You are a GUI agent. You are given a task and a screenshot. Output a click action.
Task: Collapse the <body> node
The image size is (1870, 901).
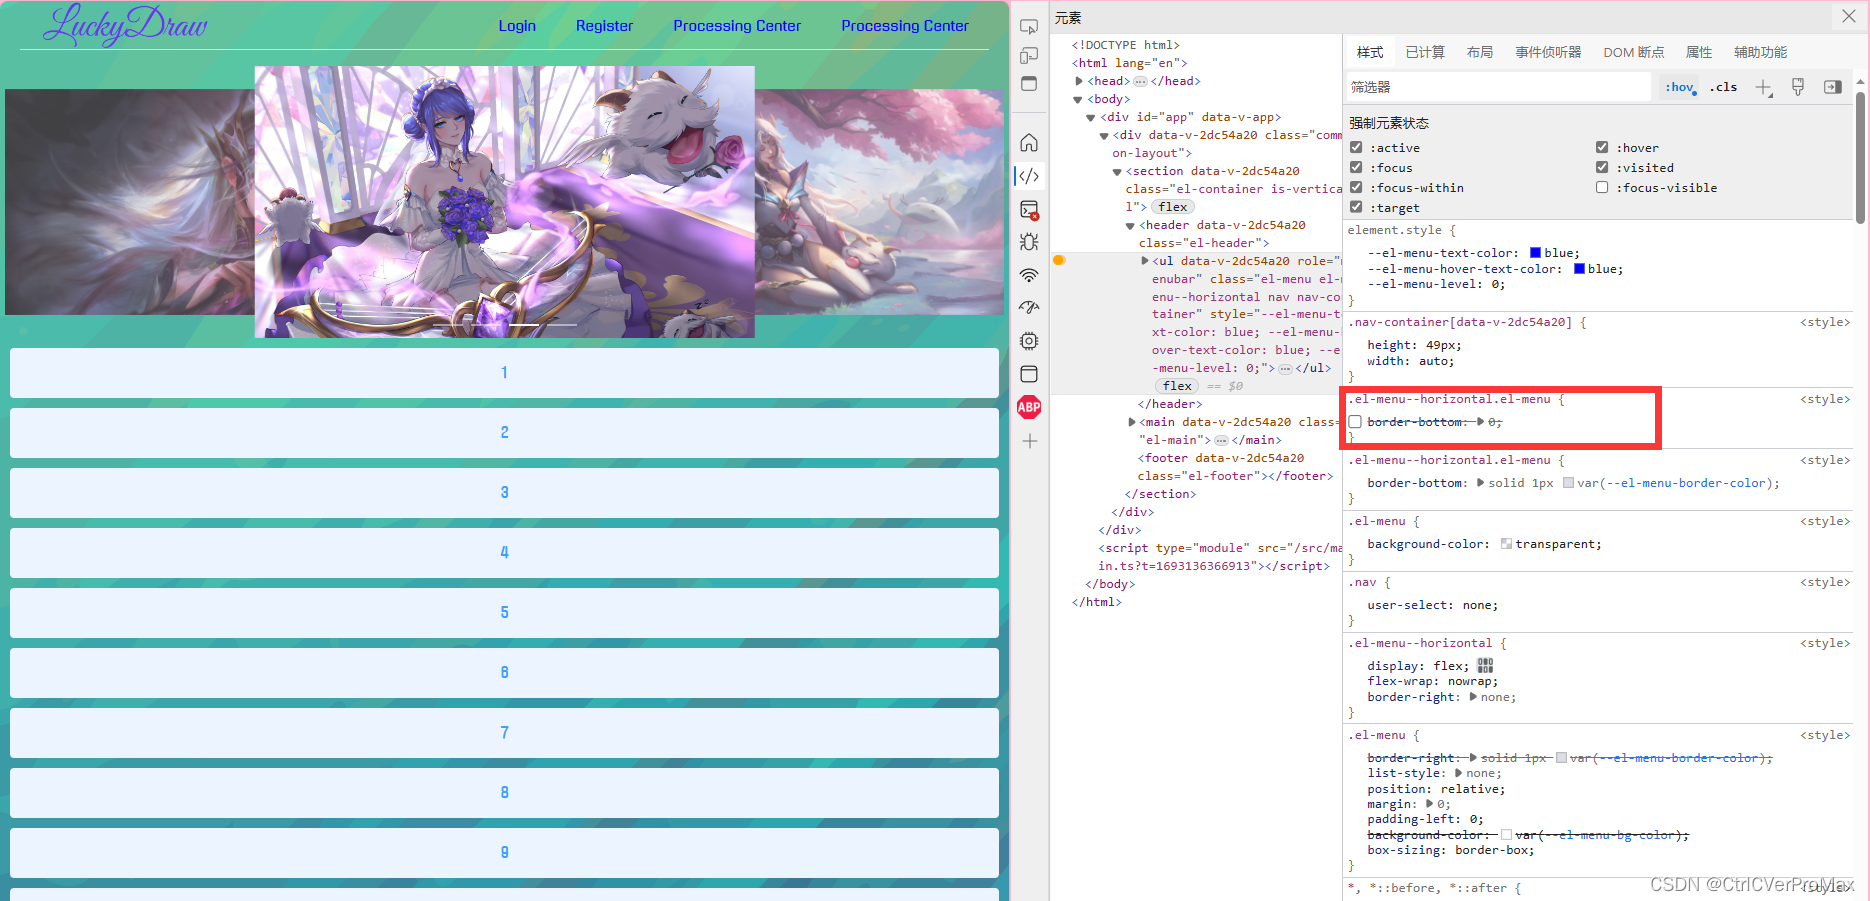pos(1078,99)
